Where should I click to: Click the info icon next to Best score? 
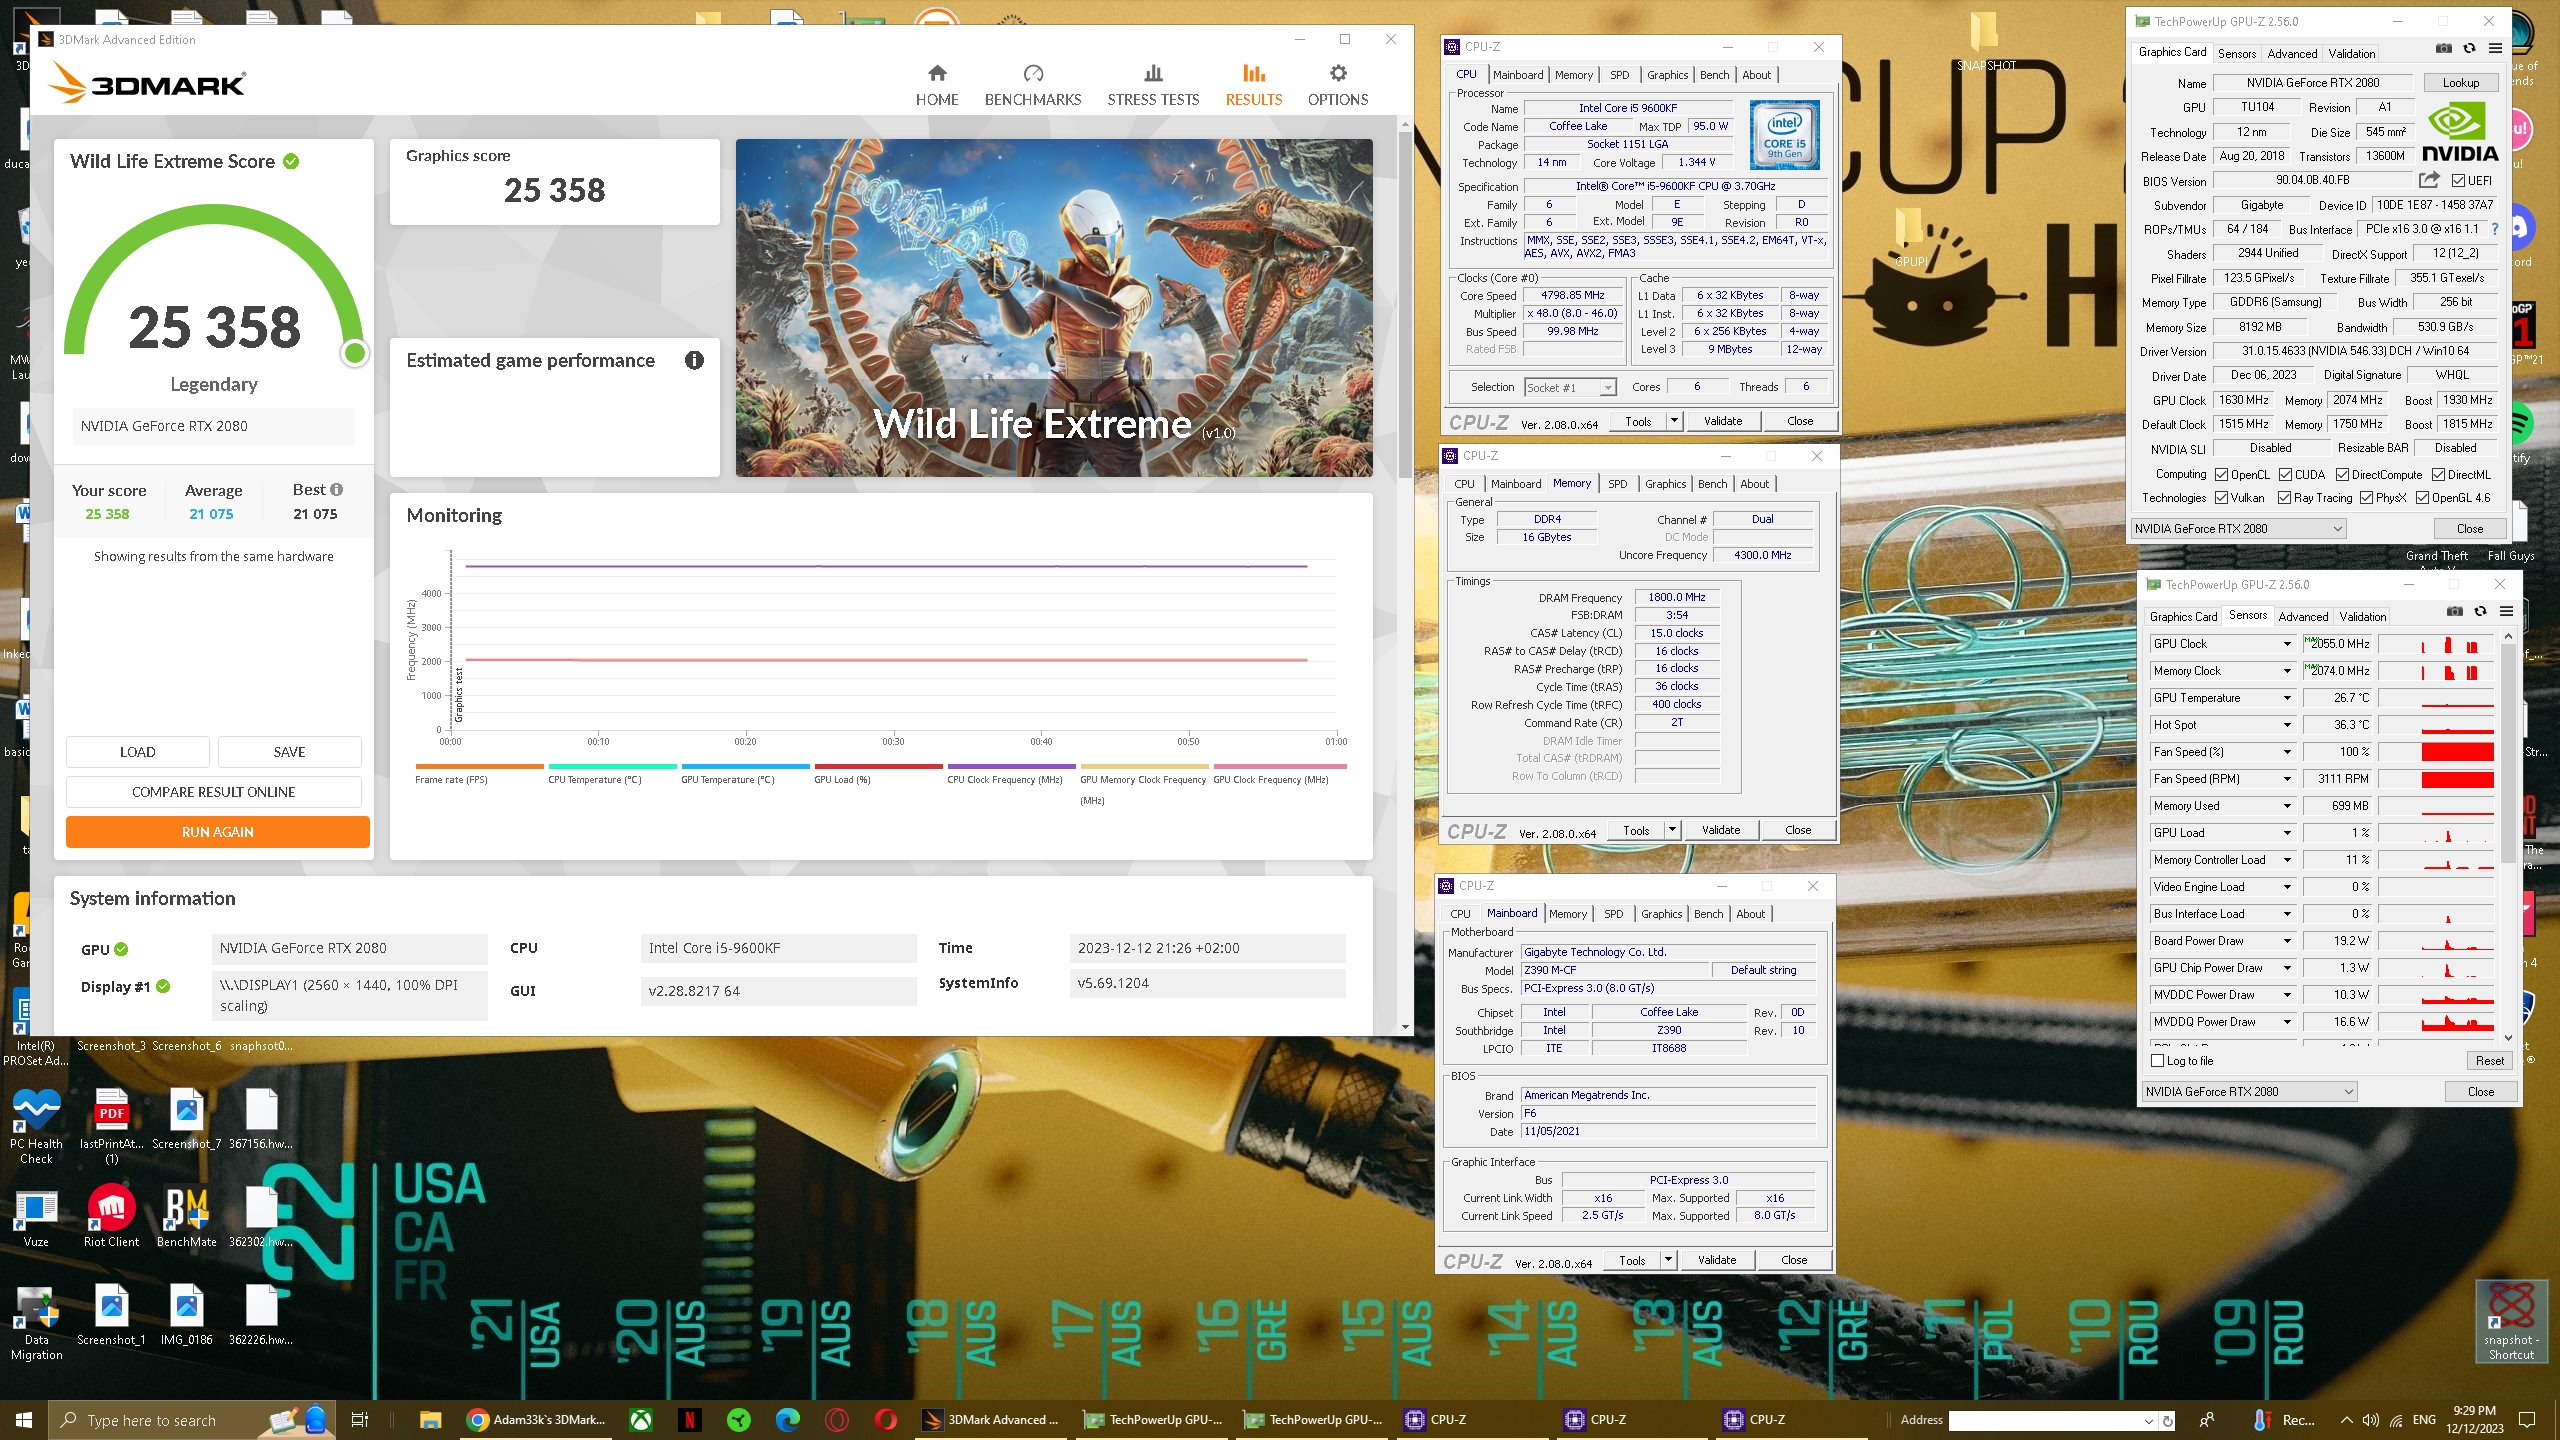coord(337,490)
